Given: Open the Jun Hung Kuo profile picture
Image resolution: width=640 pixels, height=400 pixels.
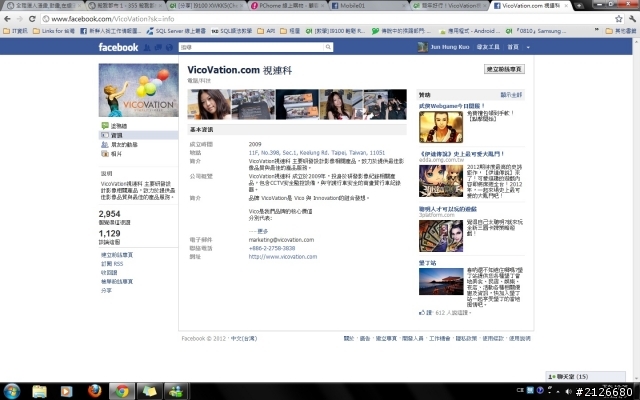Looking at the screenshot, I should [422, 47].
